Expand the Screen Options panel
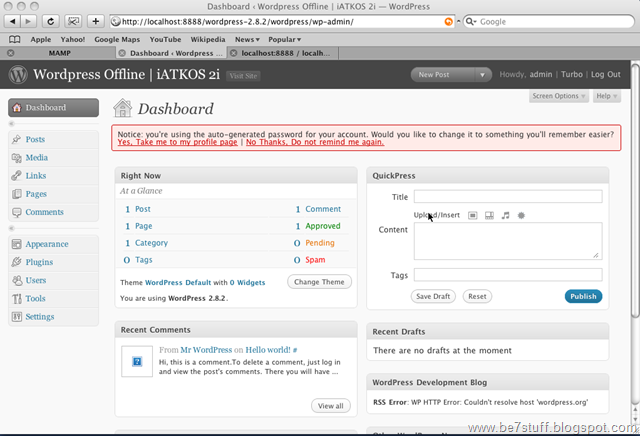Viewport: 640px width, 436px height. tap(559, 96)
